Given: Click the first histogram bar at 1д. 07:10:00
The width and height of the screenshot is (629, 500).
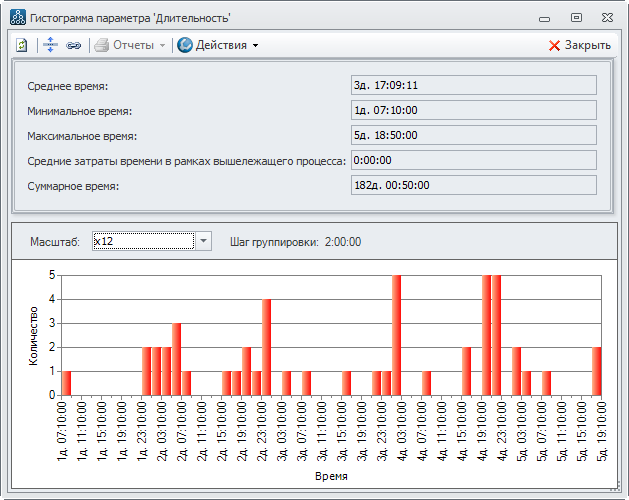Looking at the screenshot, I should click(67, 383).
